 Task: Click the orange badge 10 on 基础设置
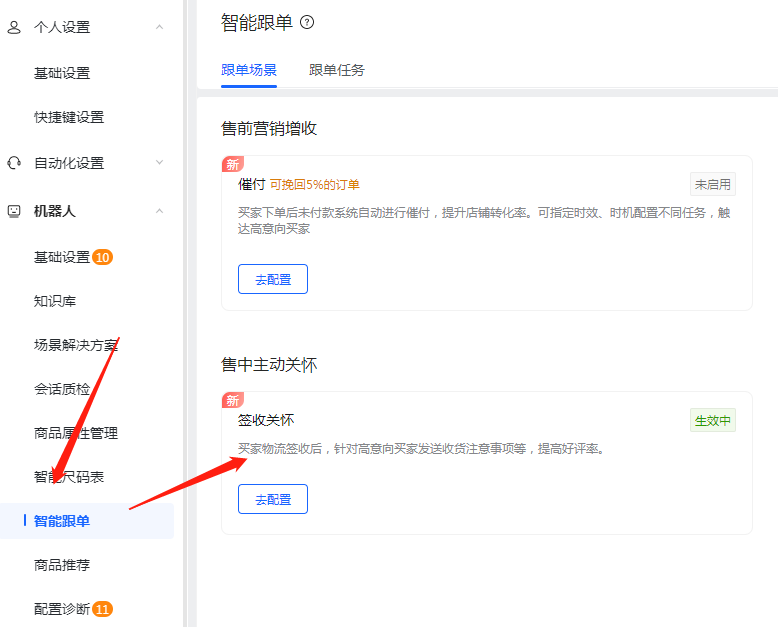(103, 257)
